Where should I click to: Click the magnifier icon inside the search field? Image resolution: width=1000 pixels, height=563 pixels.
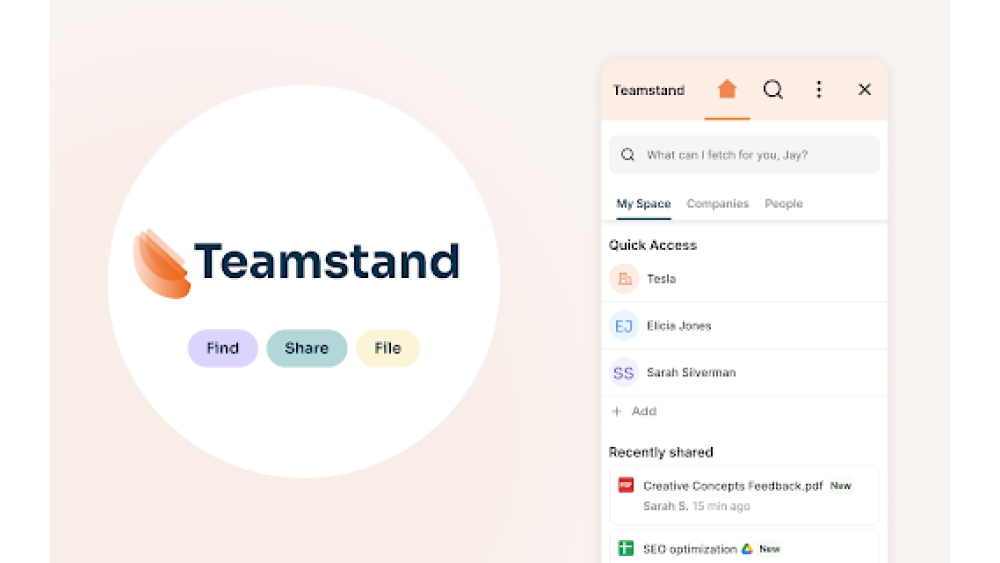[x=628, y=155]
